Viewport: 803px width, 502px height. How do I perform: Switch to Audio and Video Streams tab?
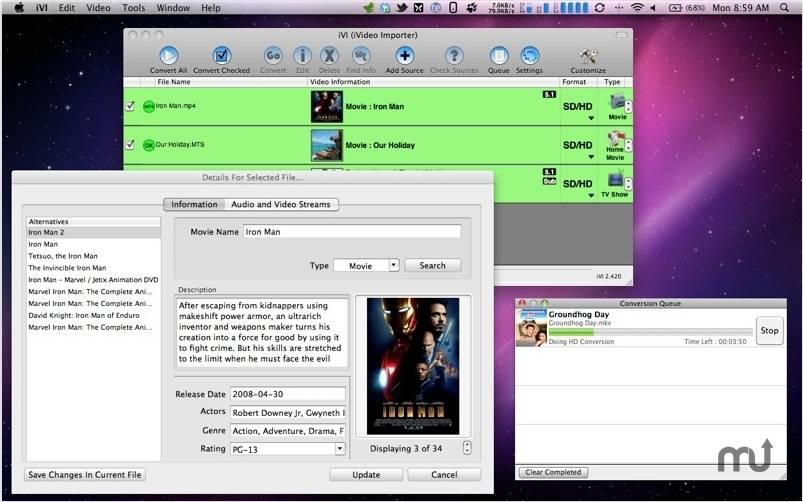point(281,204)
